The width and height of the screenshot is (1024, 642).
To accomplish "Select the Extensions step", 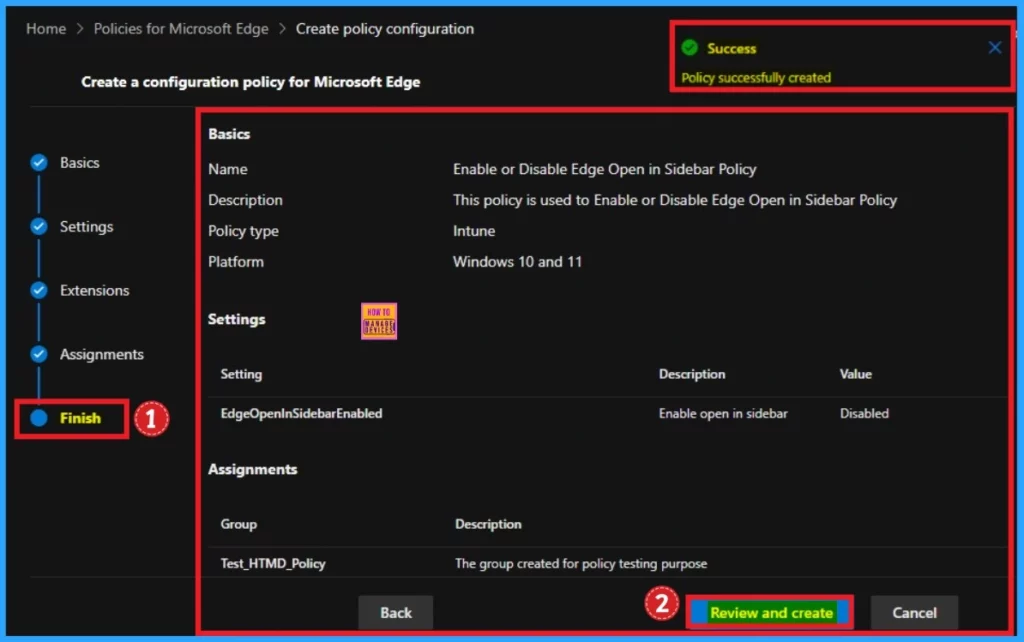I will (95, 291).
